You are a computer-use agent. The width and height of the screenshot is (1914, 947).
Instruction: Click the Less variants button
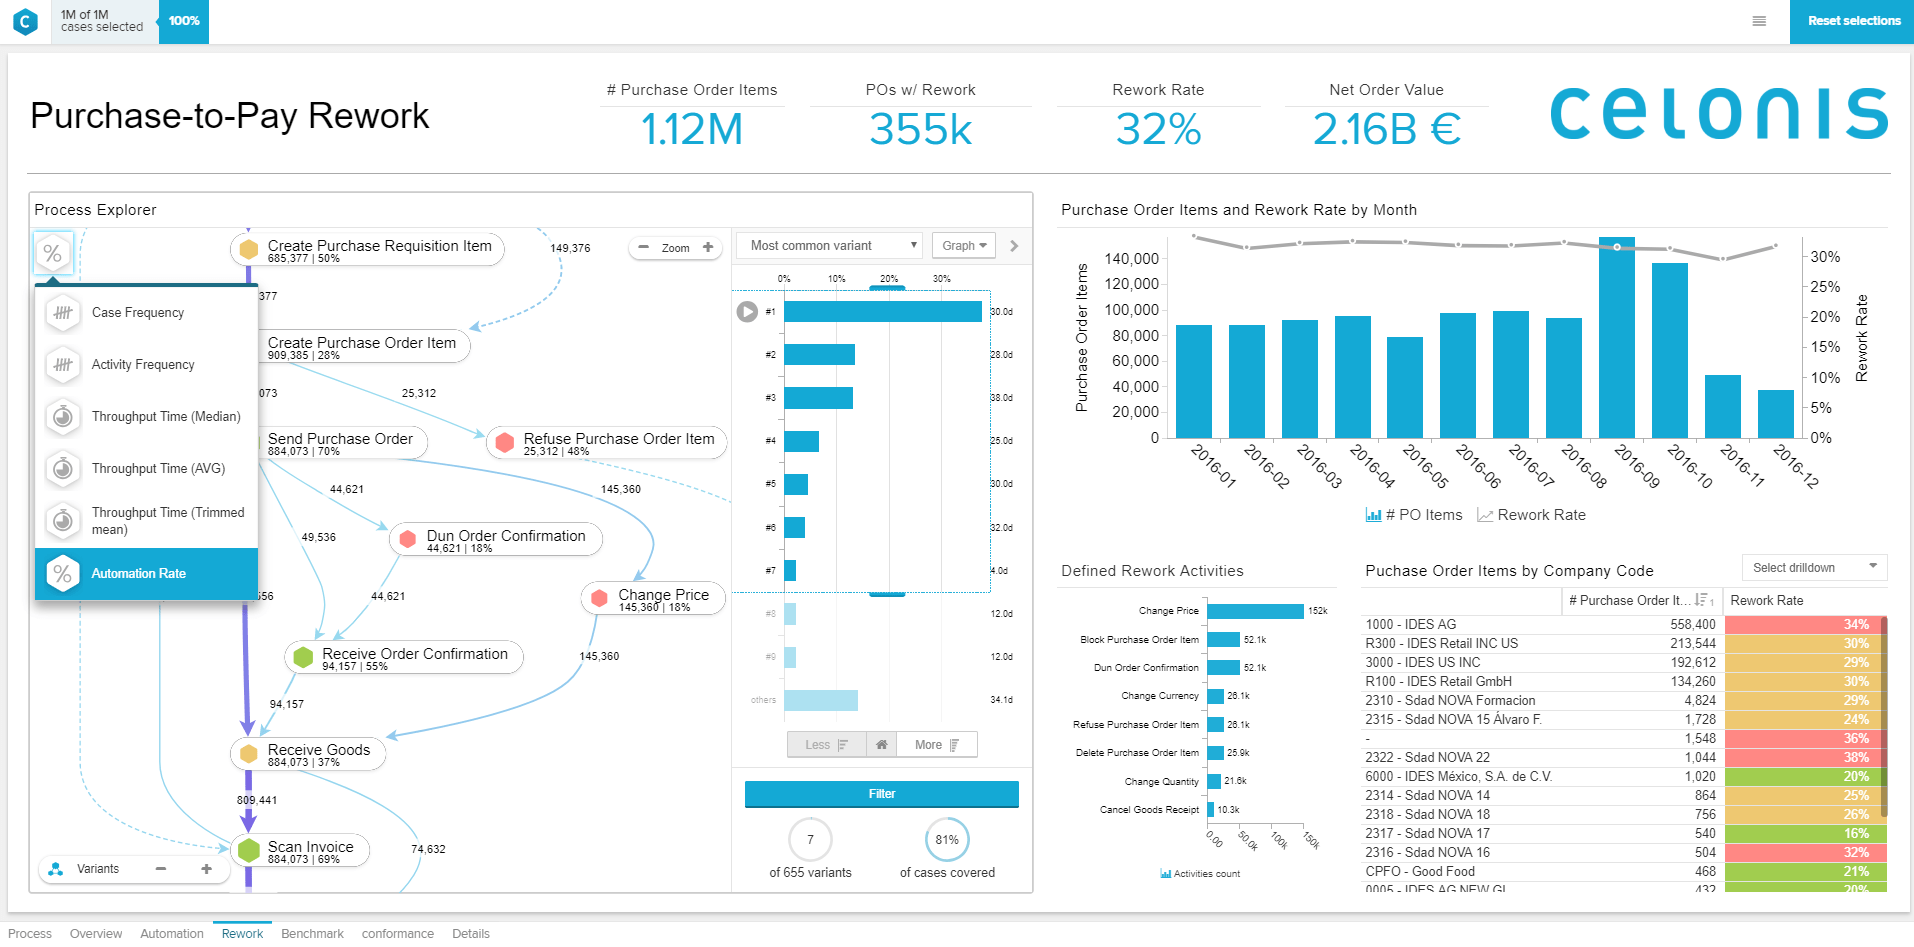(x=826, y=744)
